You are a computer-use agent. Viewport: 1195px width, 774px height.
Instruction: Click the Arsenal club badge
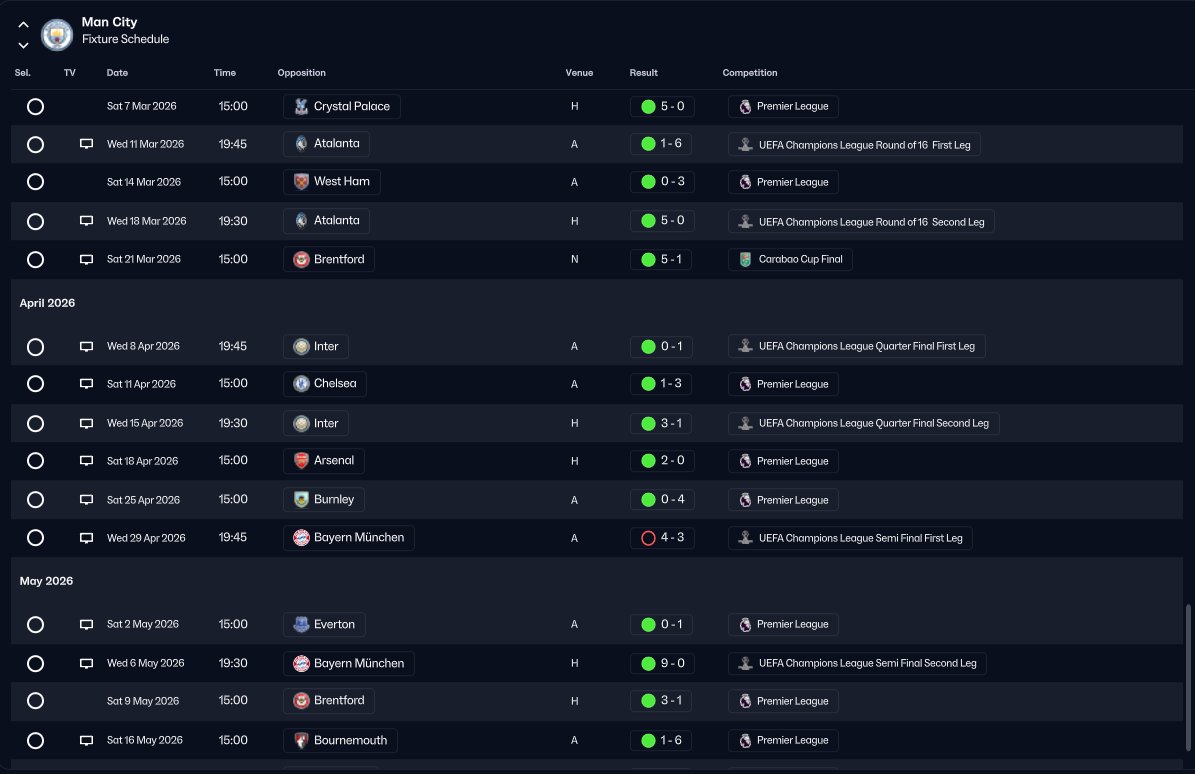coord(301,461)
